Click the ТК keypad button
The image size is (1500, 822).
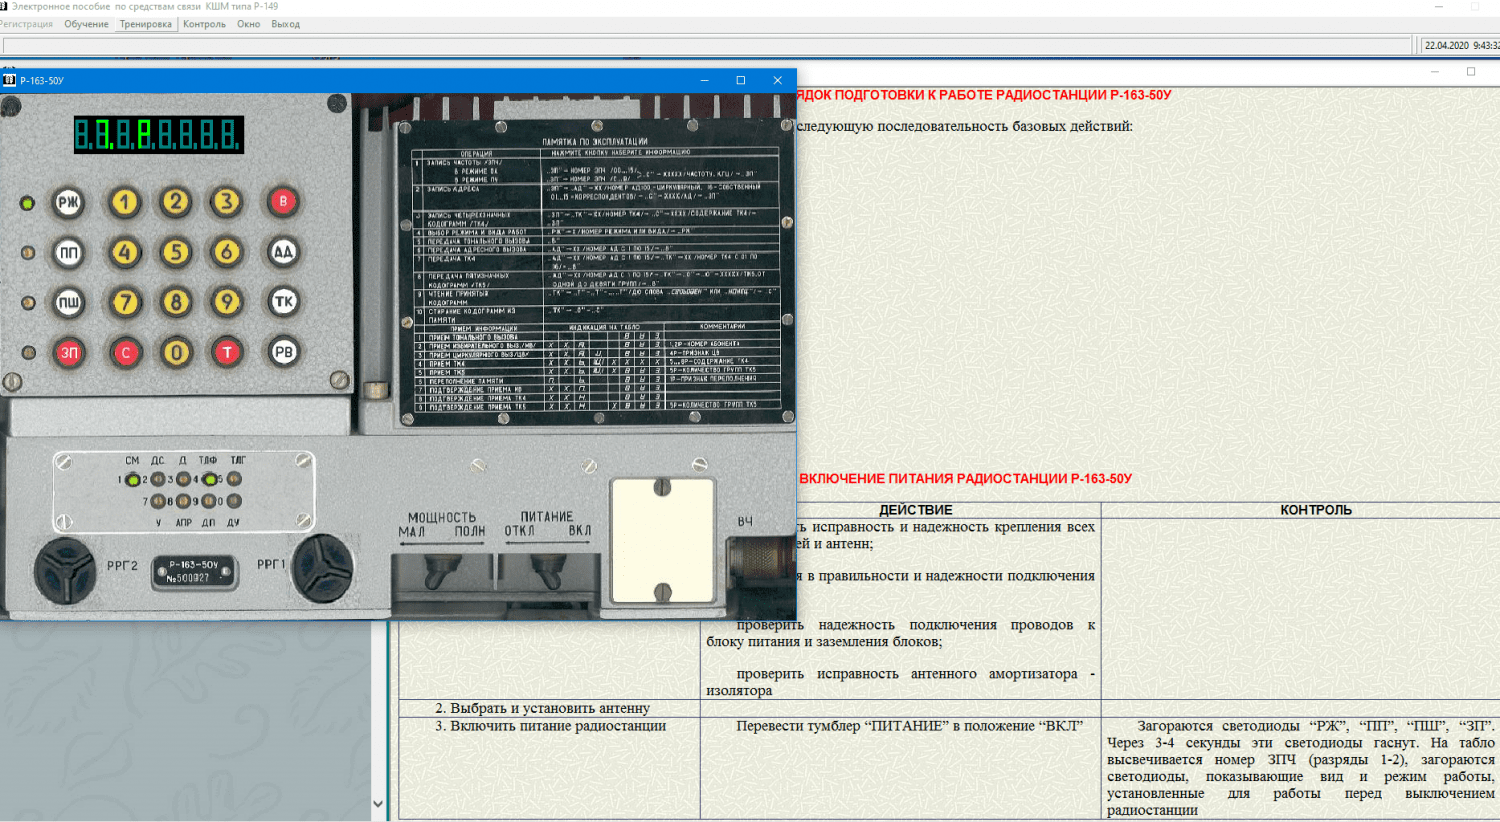click(x=283, y=302)
